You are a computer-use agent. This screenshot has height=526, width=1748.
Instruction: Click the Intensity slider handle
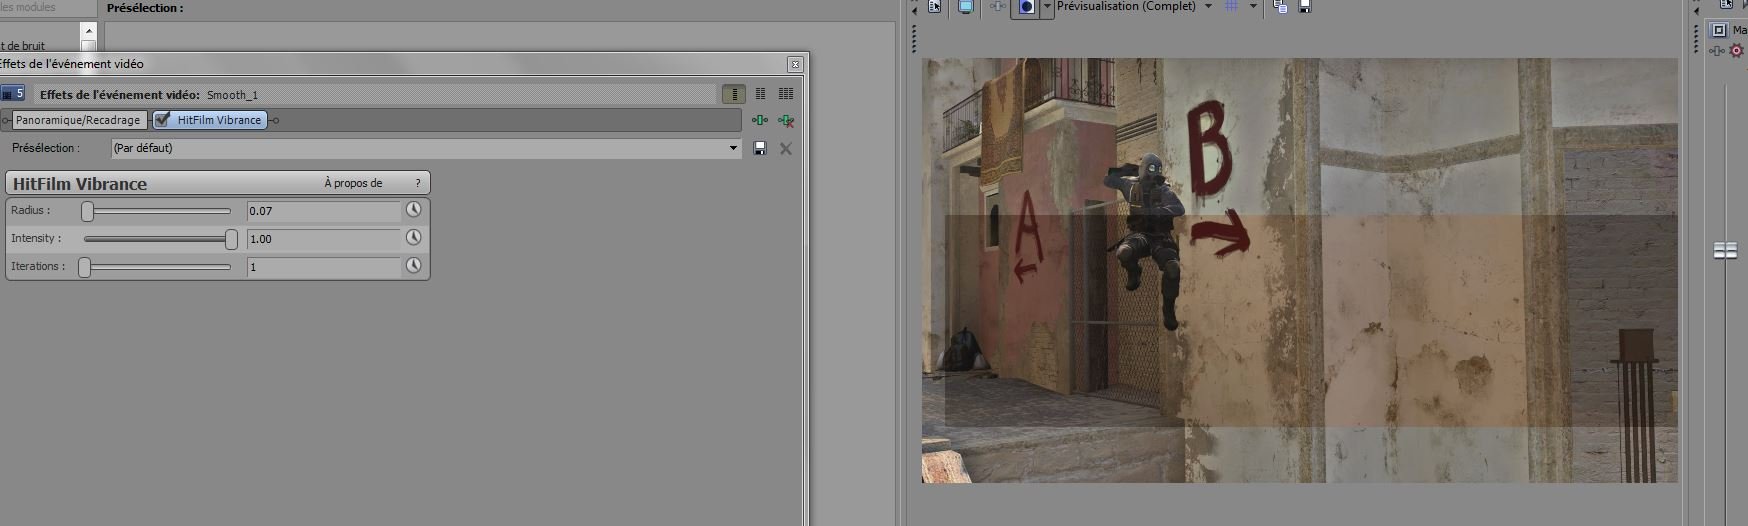232,239
